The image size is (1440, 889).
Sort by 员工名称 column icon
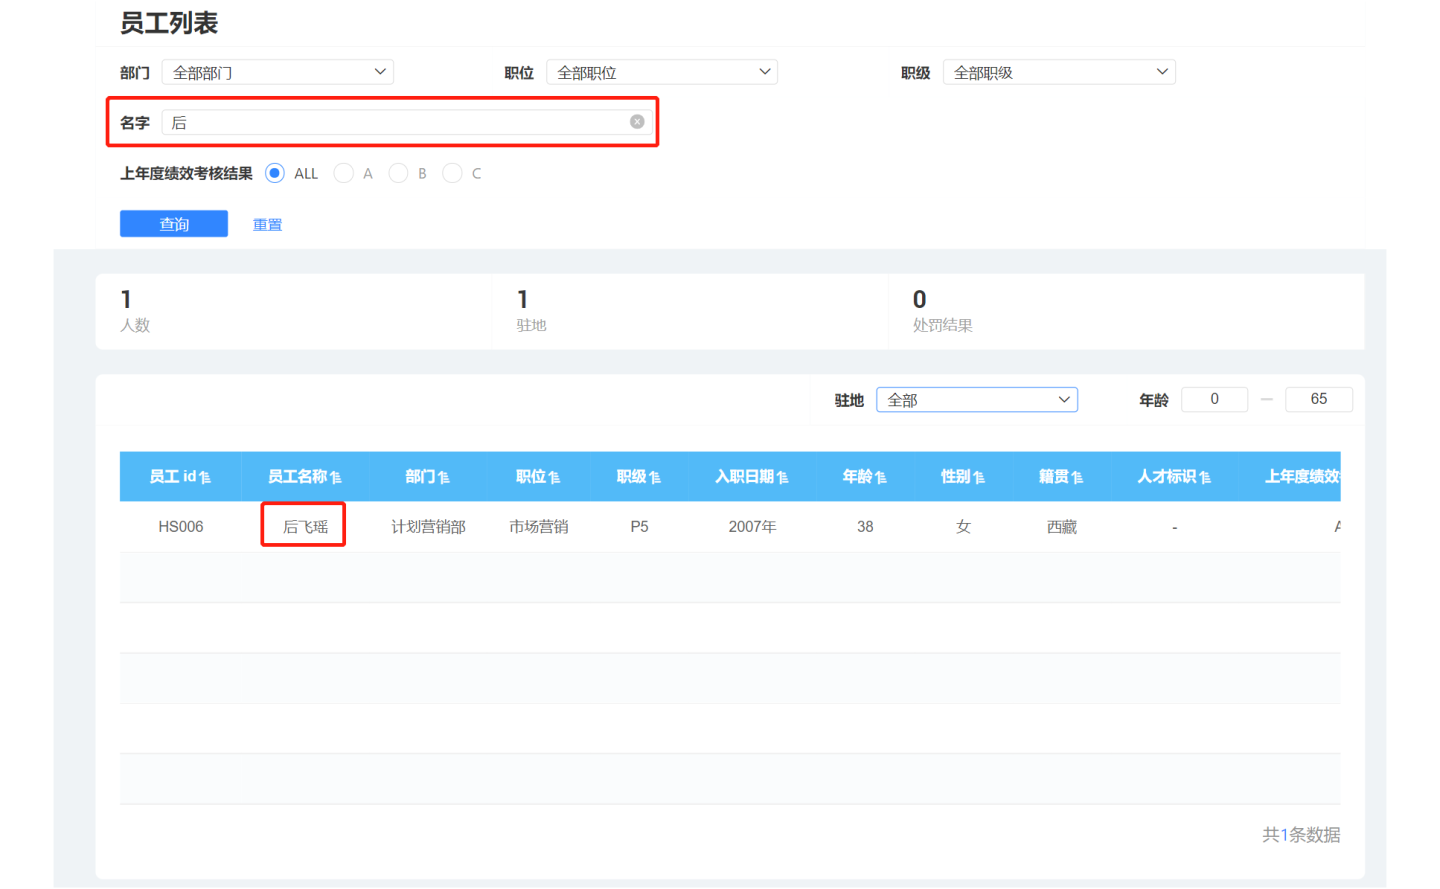pyautogui.click(x=336, y=478)
